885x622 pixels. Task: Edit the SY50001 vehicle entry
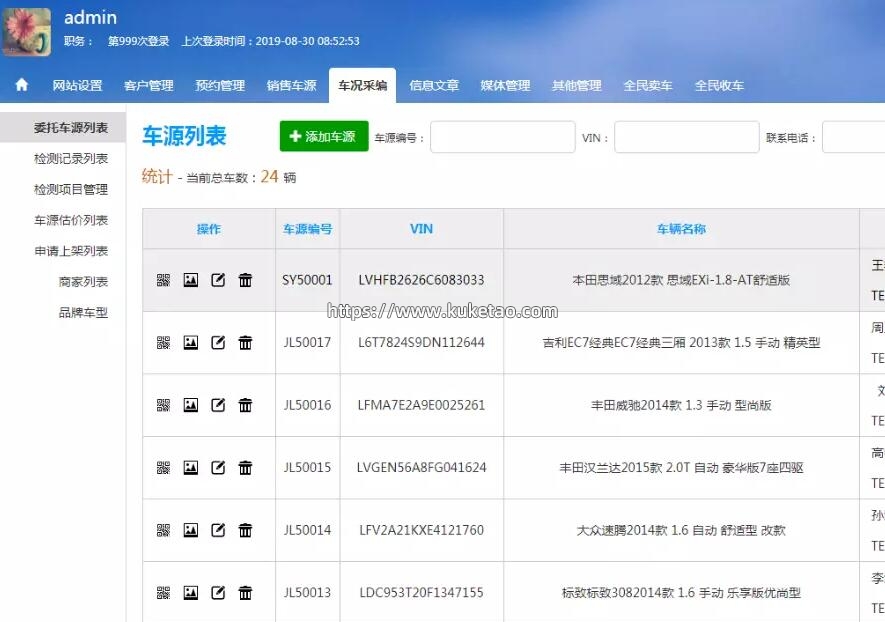tap(218, 280)
